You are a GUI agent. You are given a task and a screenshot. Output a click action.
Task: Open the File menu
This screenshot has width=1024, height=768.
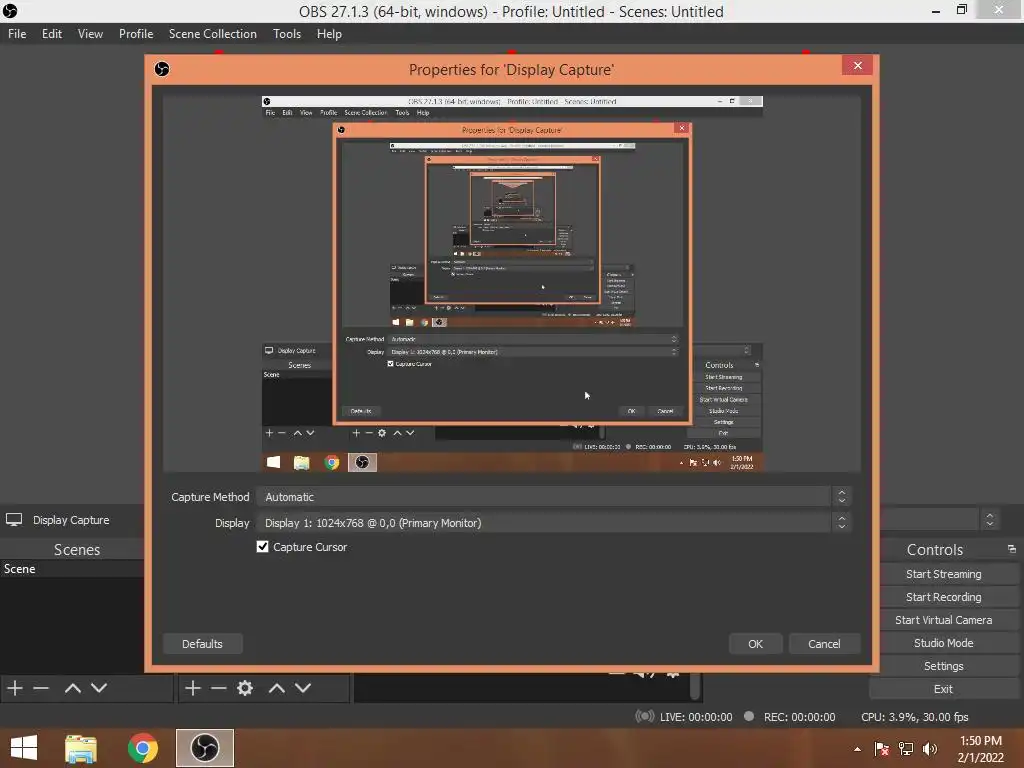coord(17,34)
